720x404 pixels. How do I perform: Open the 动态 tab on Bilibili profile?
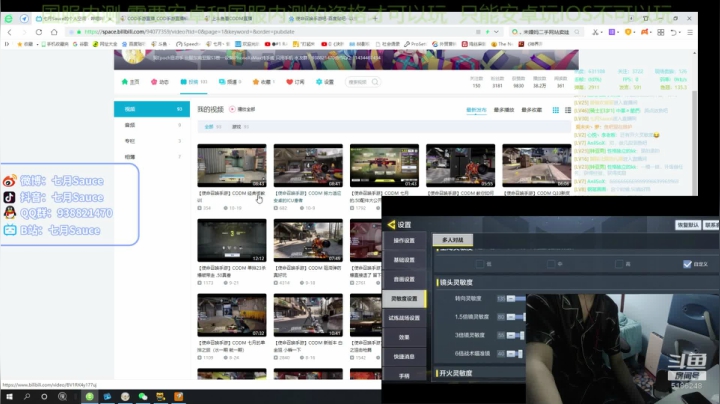[160, 82]
